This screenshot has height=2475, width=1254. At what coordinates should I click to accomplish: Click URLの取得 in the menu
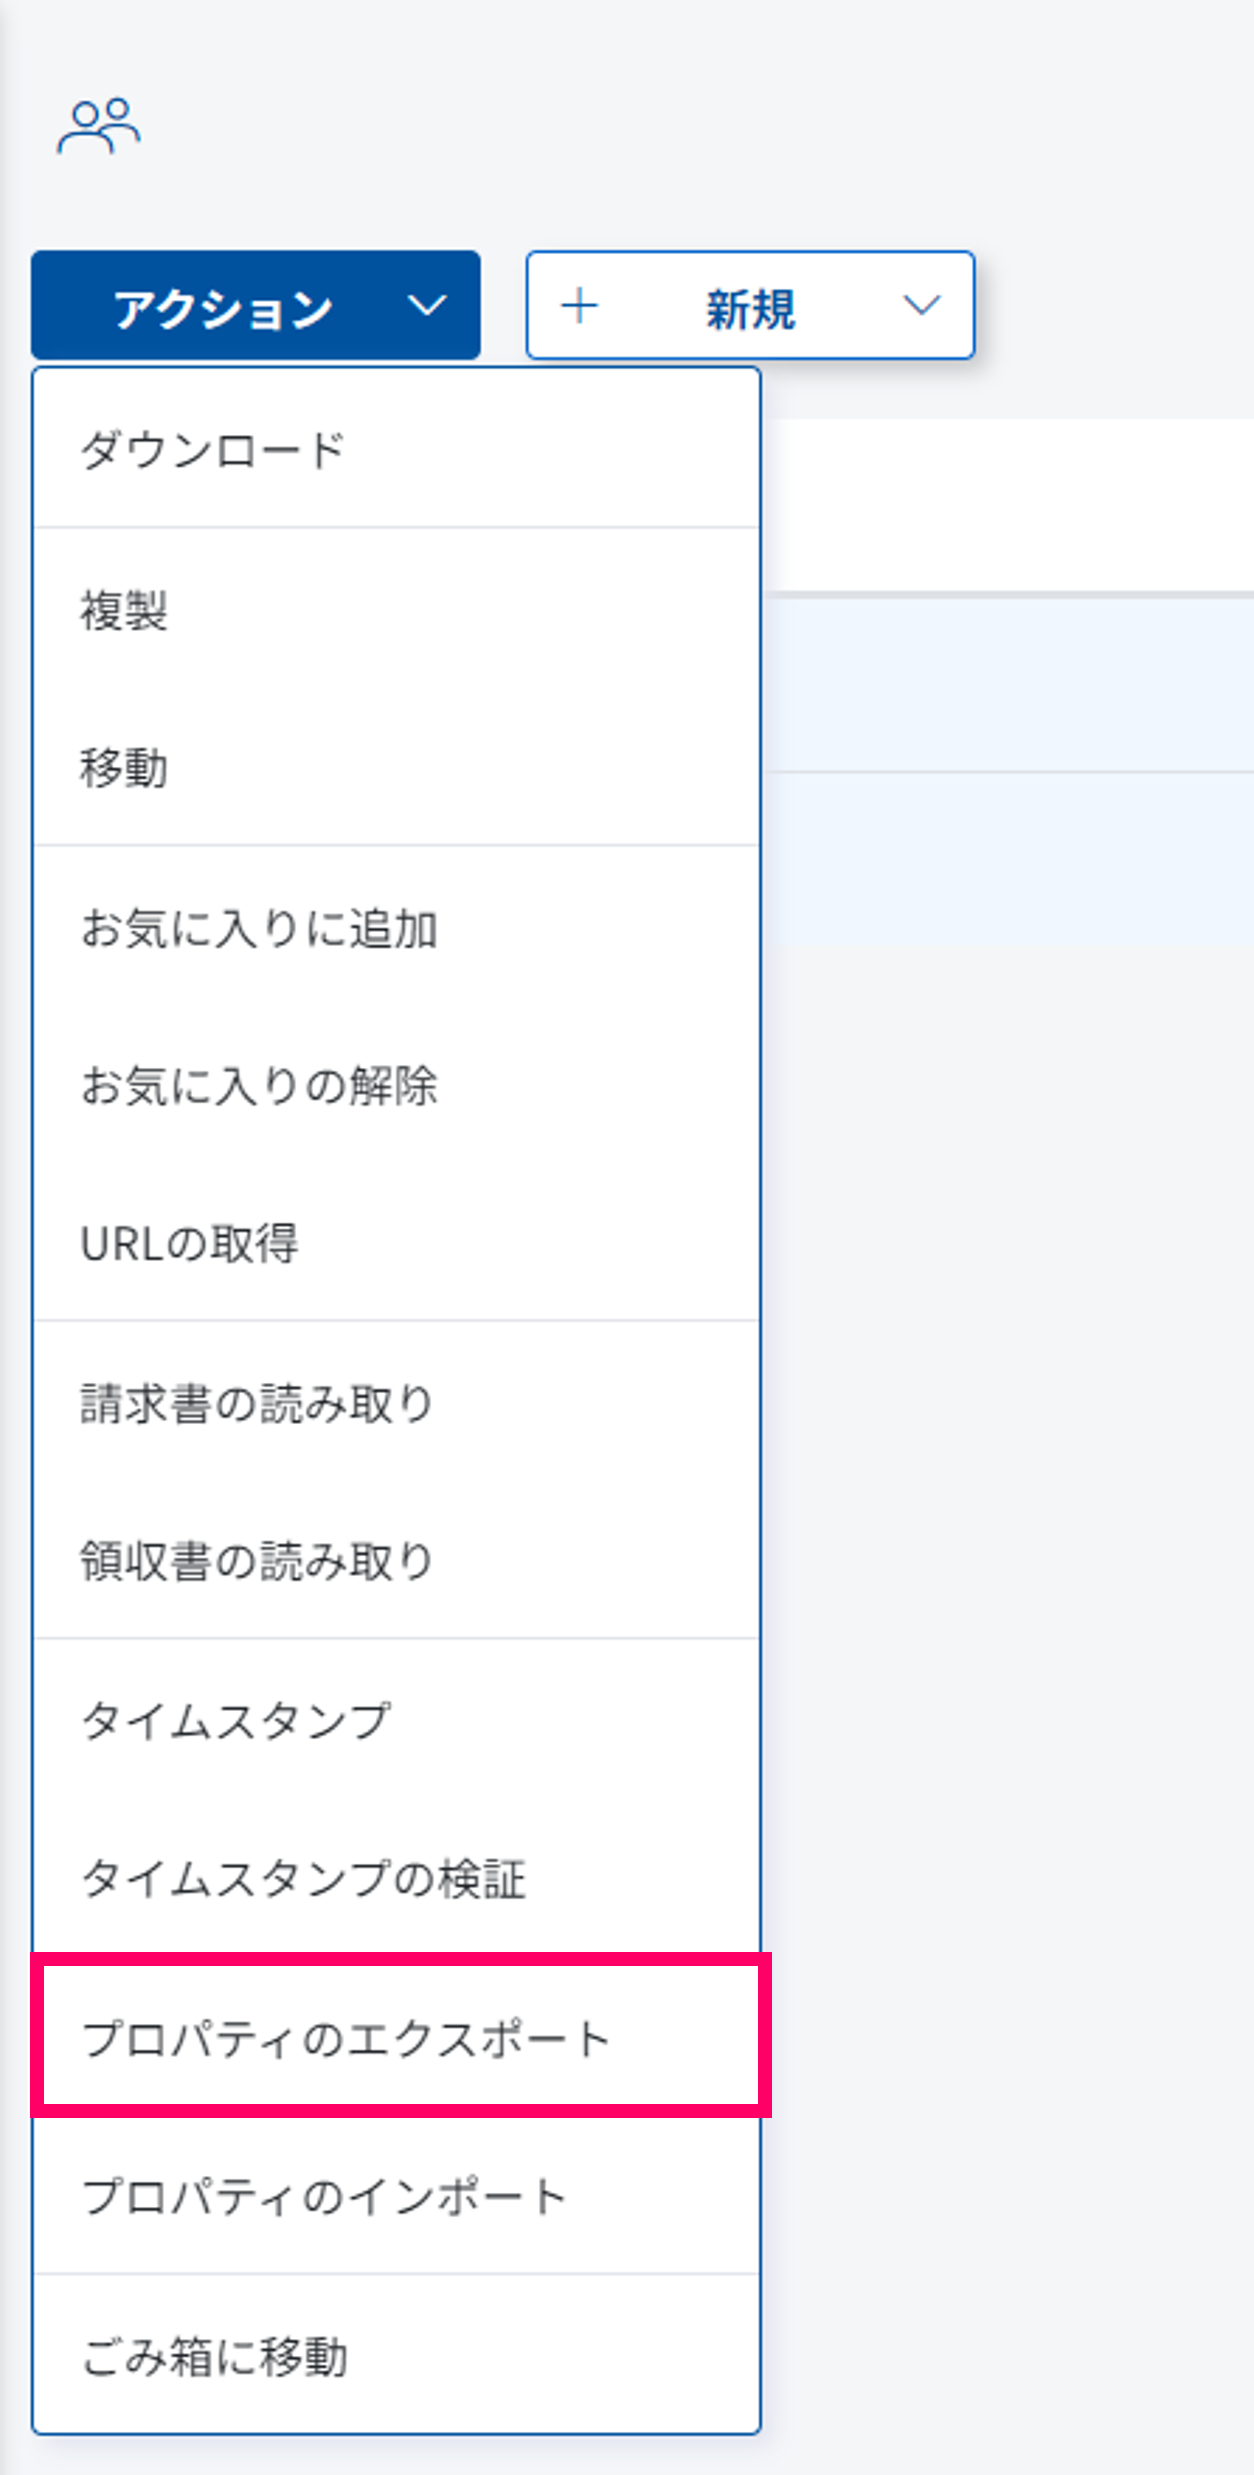[189, 1244]
